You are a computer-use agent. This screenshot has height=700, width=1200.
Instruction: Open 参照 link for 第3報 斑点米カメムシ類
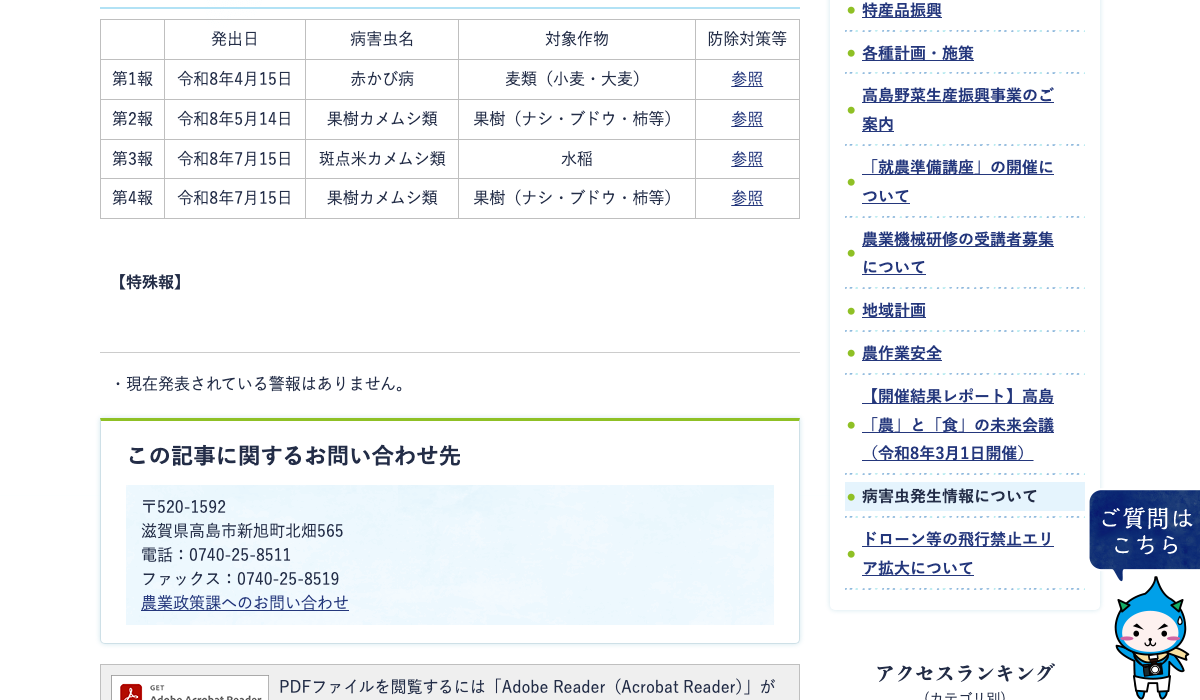click(747, 159)
